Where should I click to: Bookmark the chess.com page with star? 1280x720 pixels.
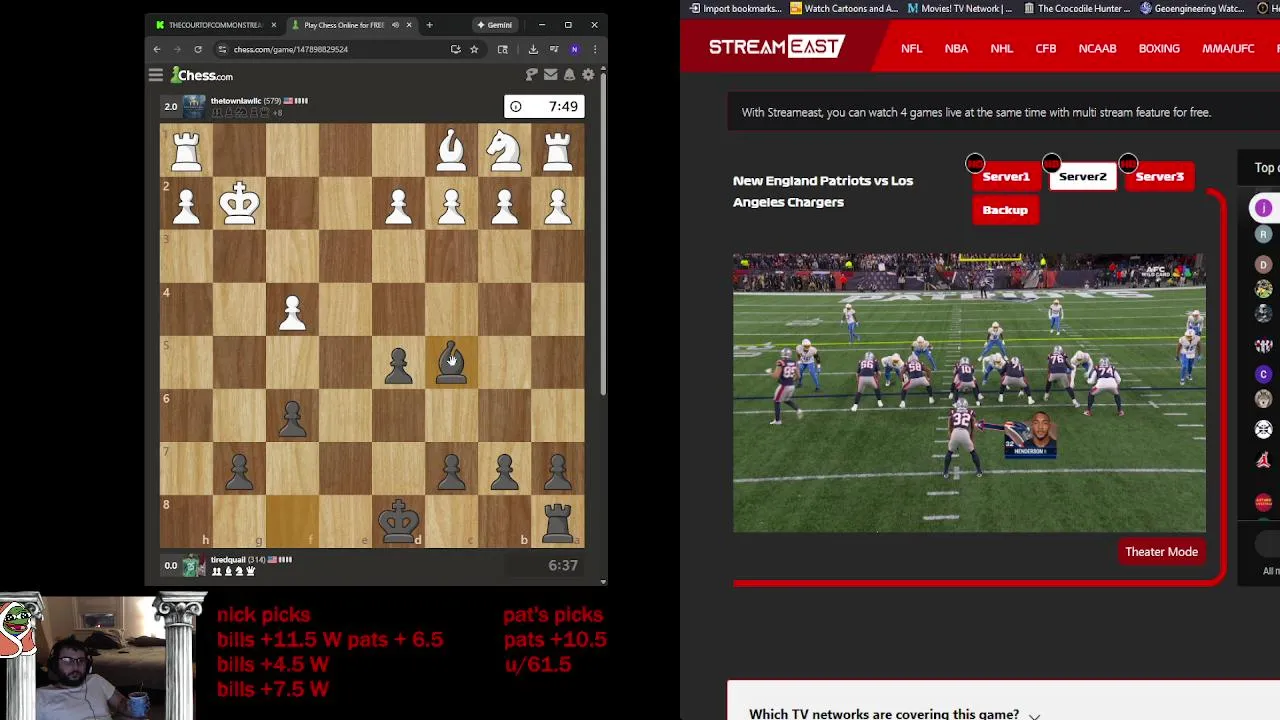474,49
